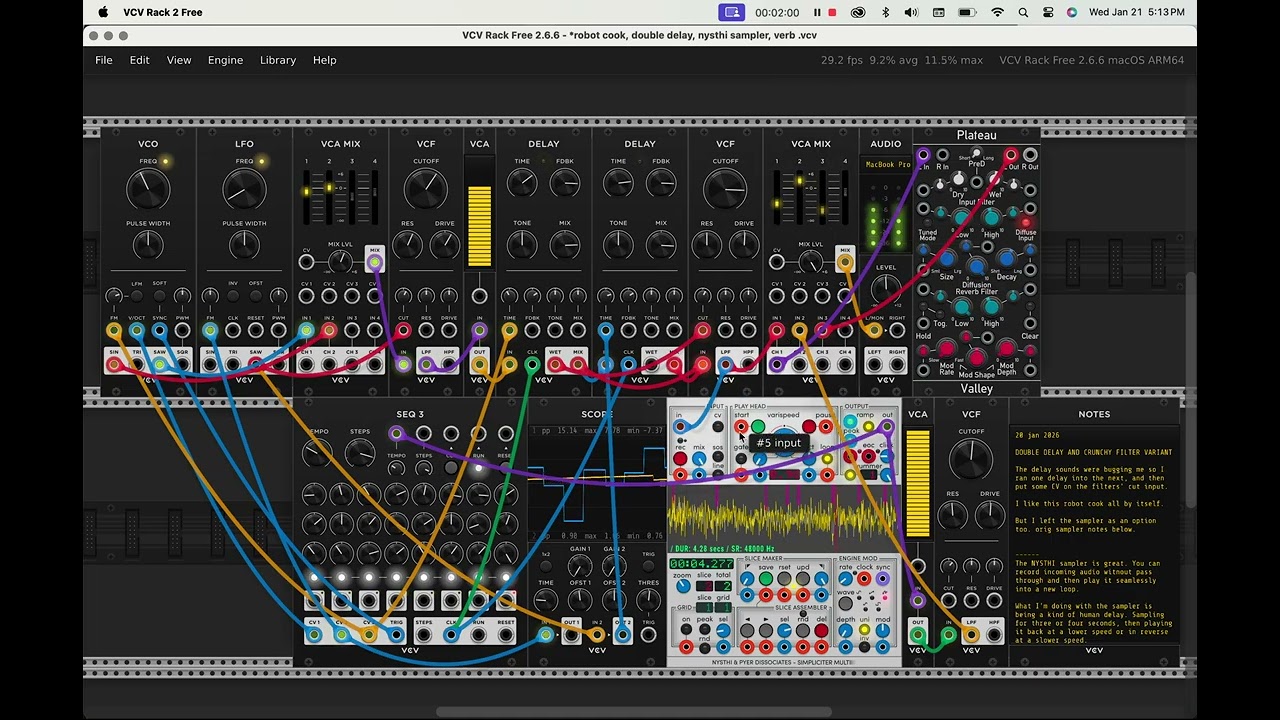Click the Plateau R In port
This screenshot has width=1280, height=720.
point(942,155)
